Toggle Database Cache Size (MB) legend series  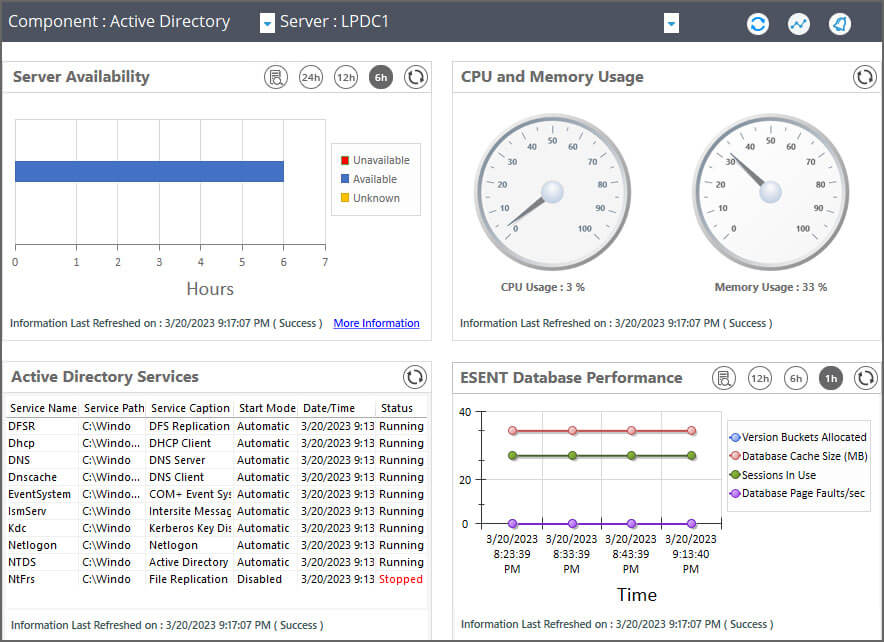tap(798, 456)
